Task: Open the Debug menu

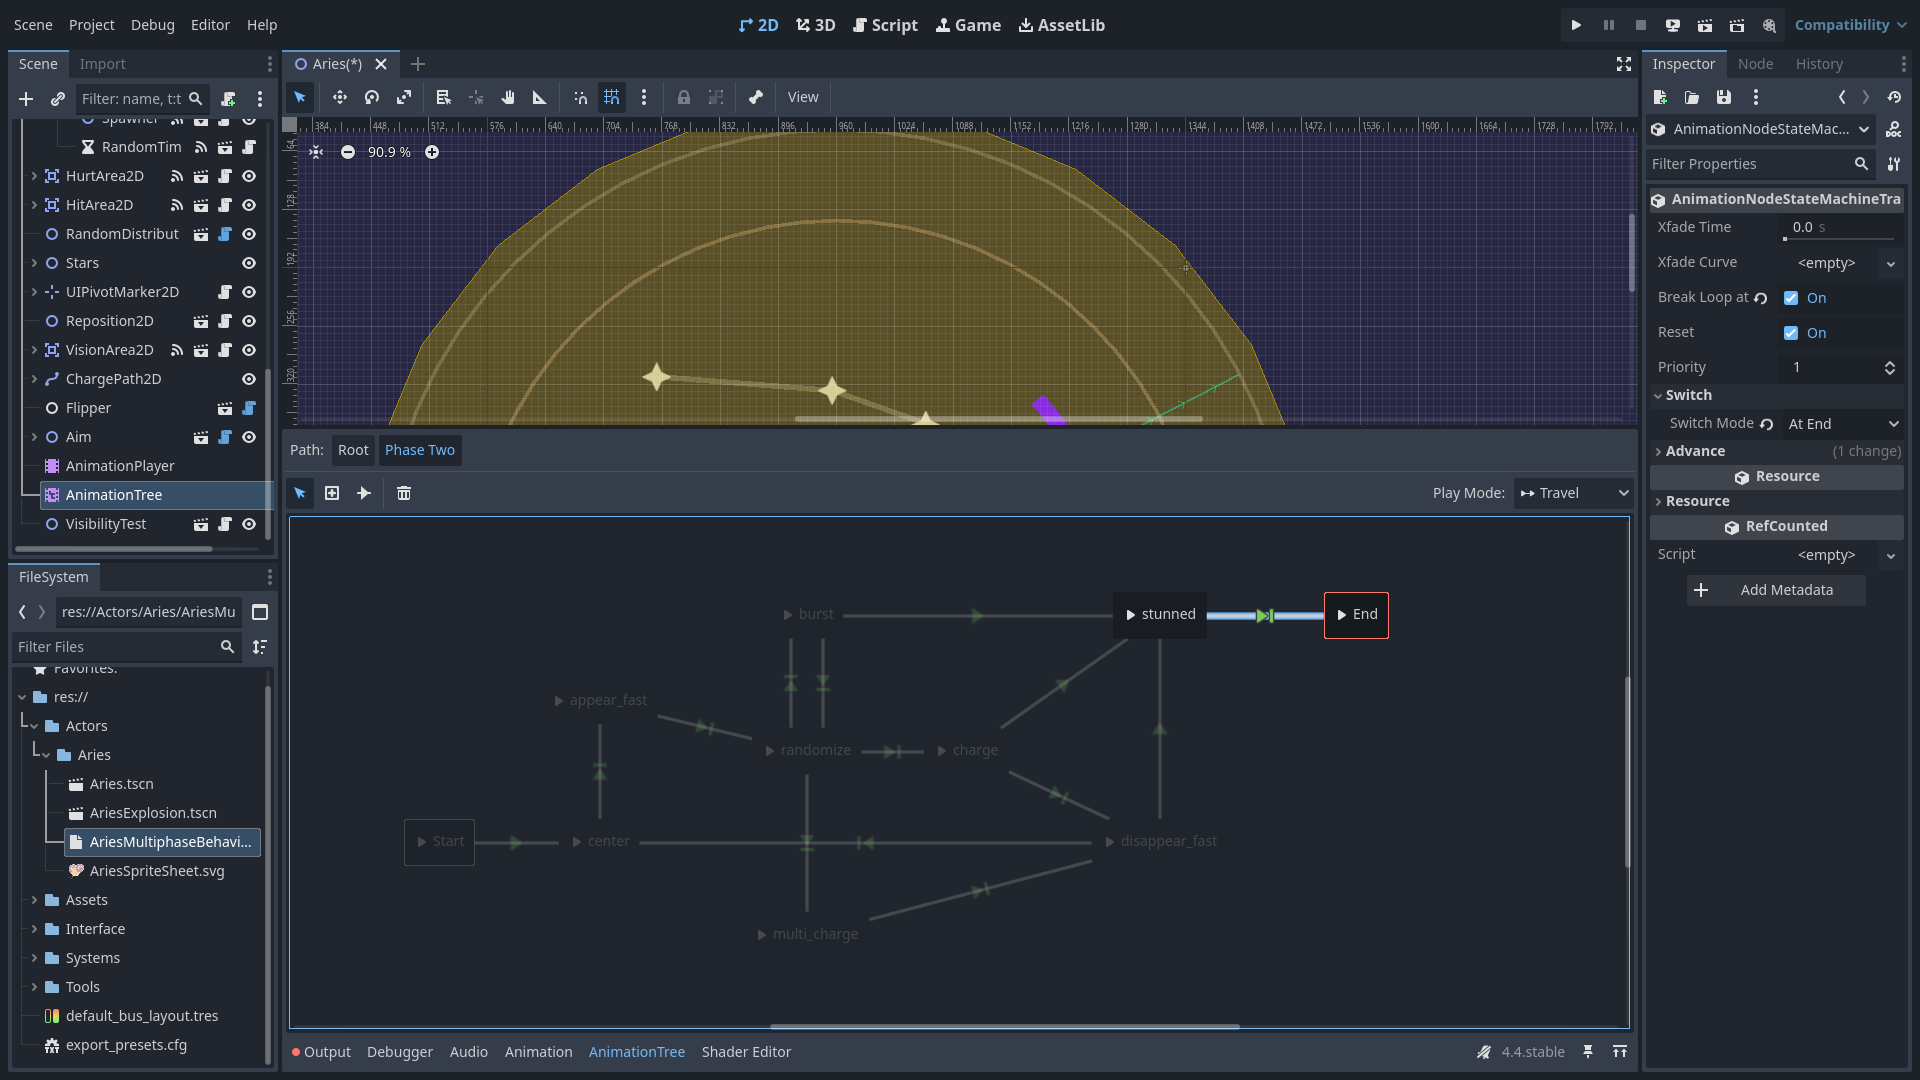Action: coord(152,25)
